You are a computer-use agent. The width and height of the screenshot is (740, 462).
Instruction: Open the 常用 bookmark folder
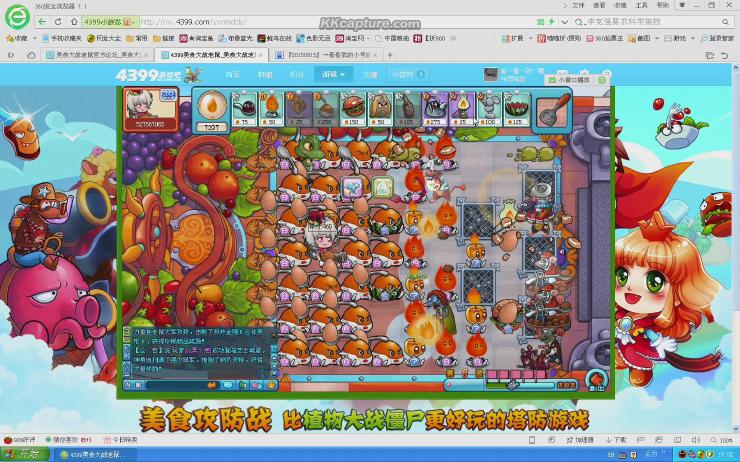(x=136, y=38)
